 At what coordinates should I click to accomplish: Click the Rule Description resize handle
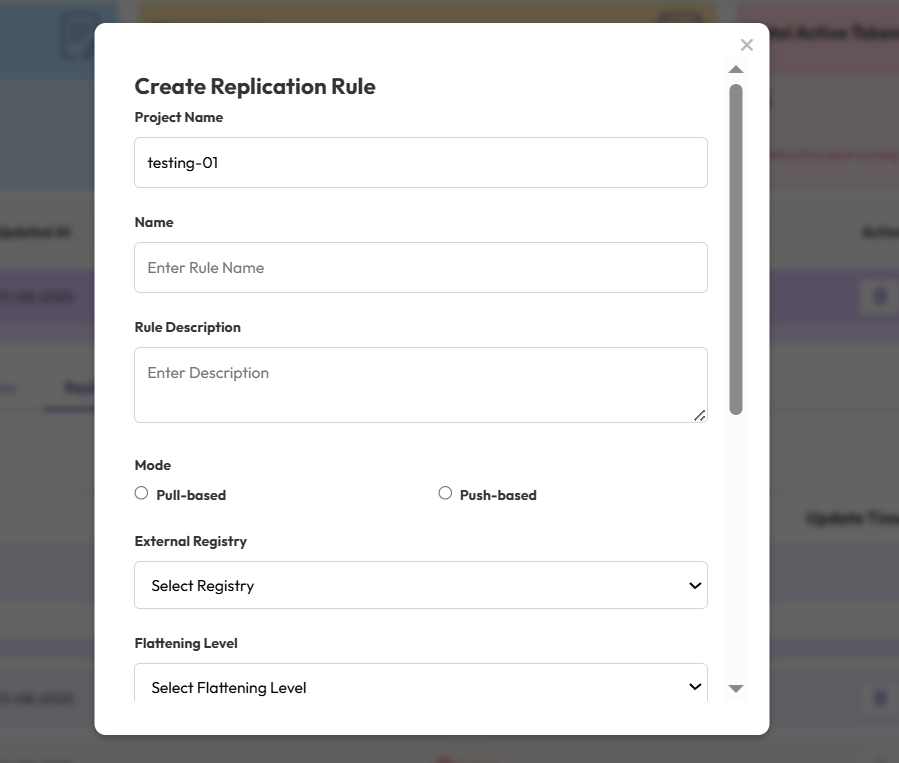tap(700, 415)
